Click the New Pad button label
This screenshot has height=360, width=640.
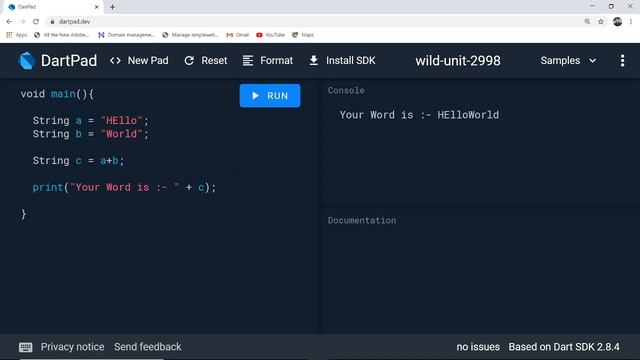(148, 60)
